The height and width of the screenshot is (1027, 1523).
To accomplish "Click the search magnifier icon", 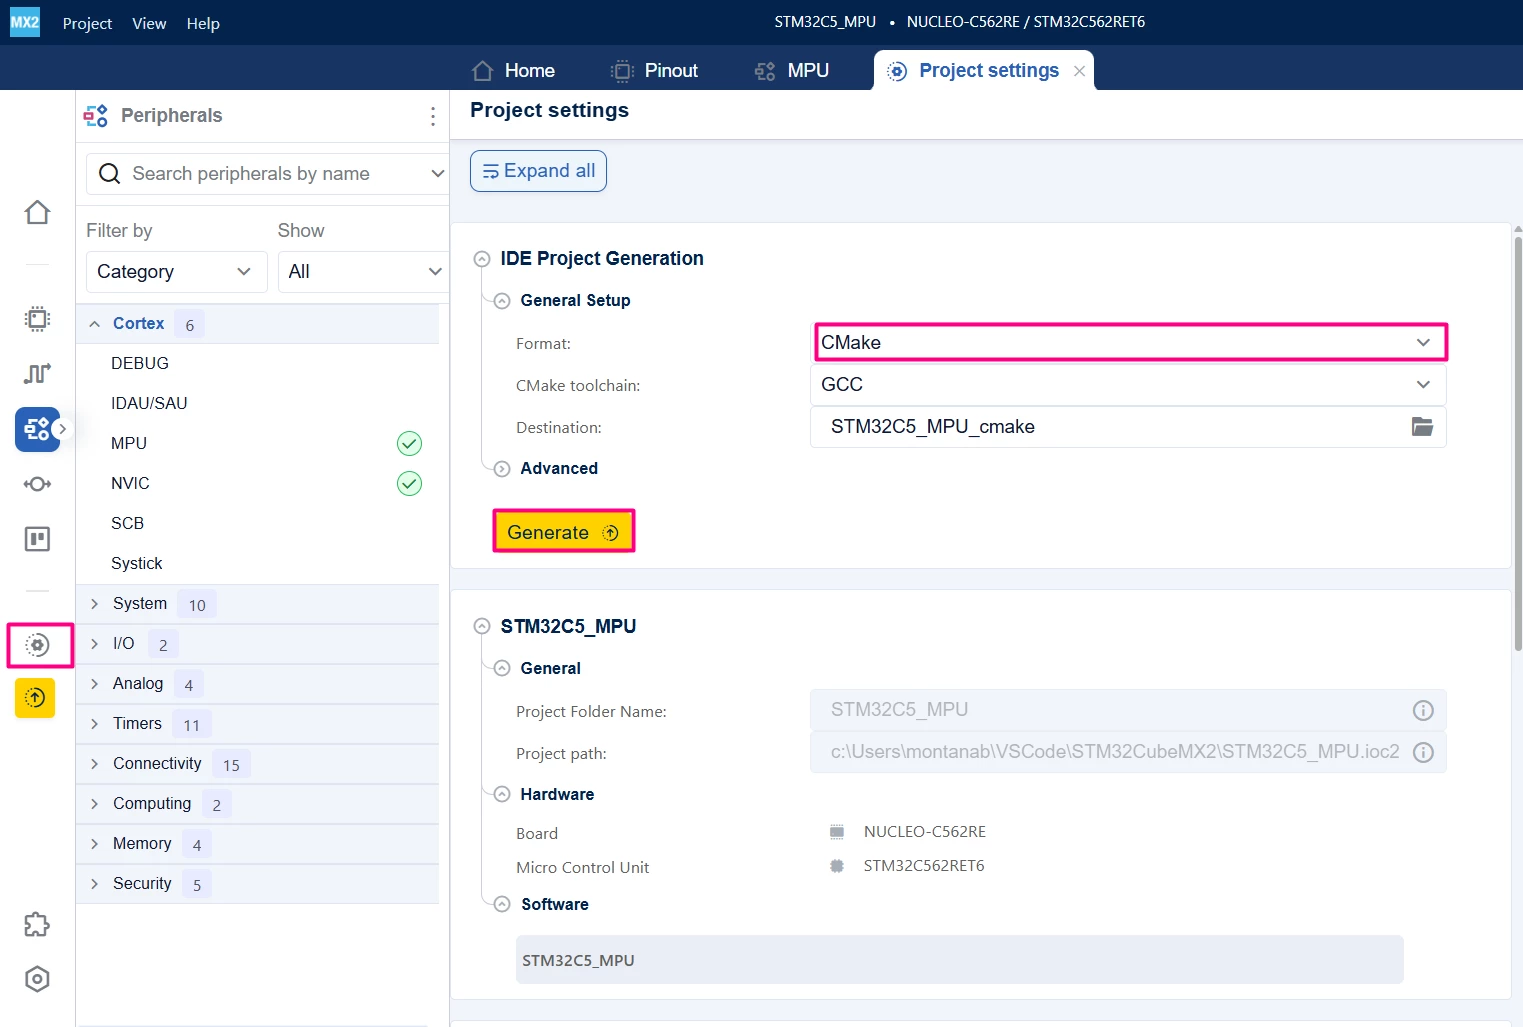I will (x=110, y=174).
